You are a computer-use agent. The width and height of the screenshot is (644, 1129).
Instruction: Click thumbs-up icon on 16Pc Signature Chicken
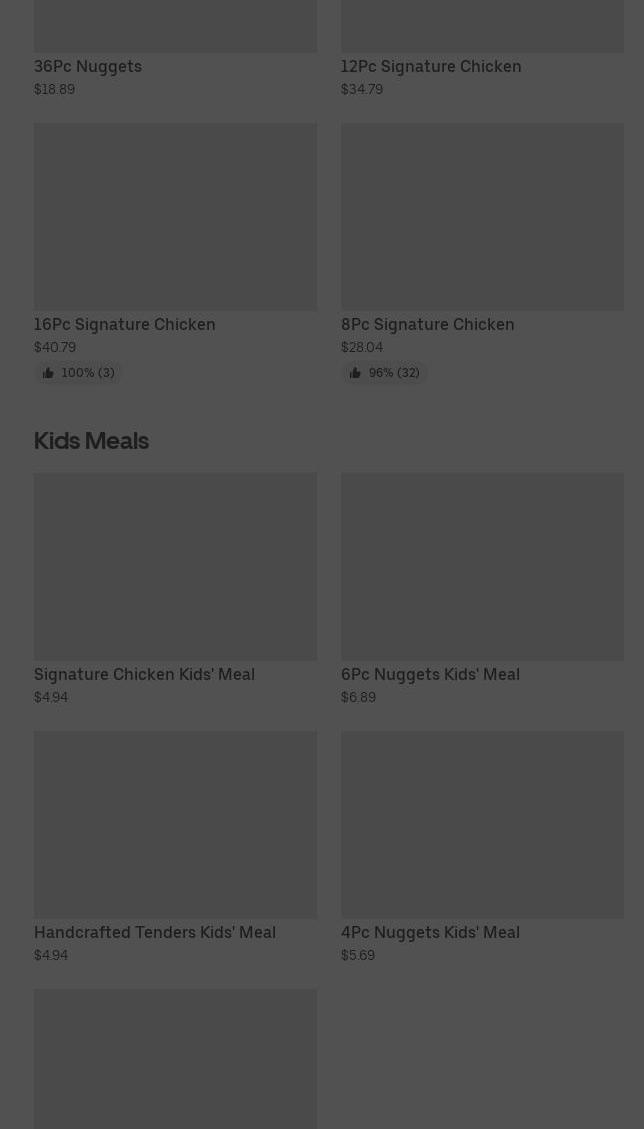pos(48,373)
